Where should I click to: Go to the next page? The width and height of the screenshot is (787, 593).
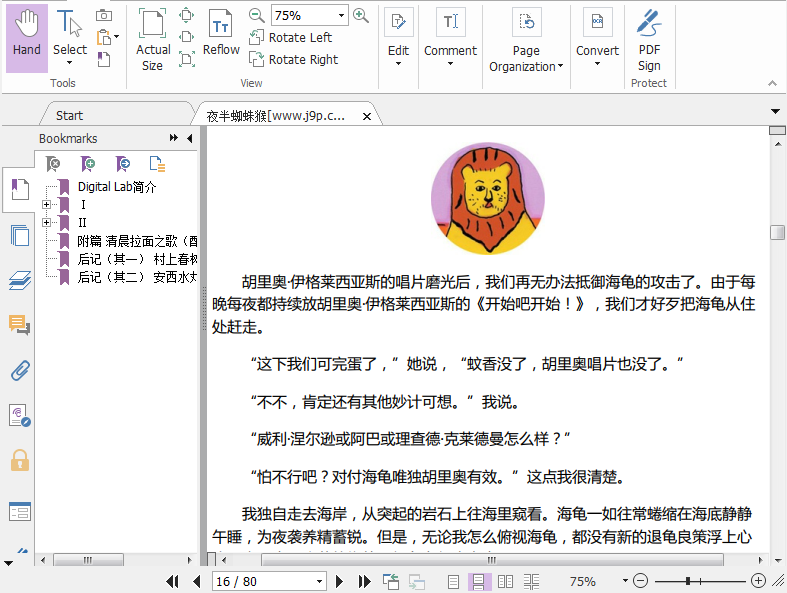tap(340, 581)
